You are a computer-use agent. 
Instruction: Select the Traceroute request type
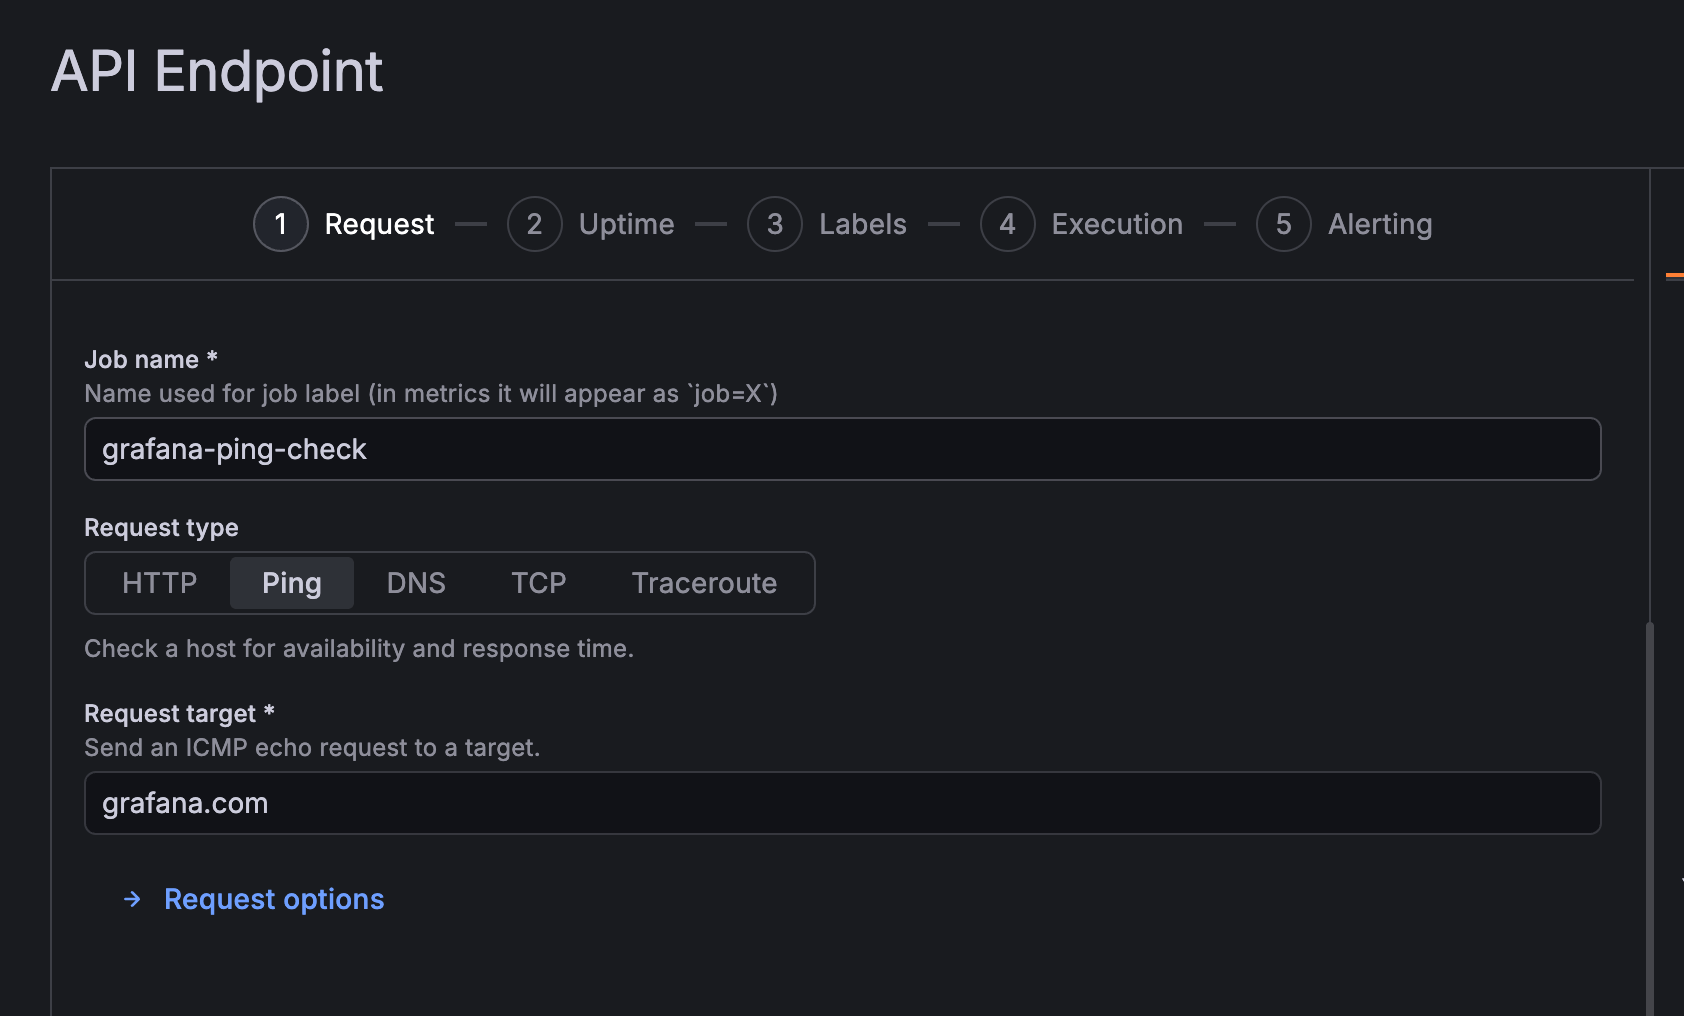click(x=703, y=583)
